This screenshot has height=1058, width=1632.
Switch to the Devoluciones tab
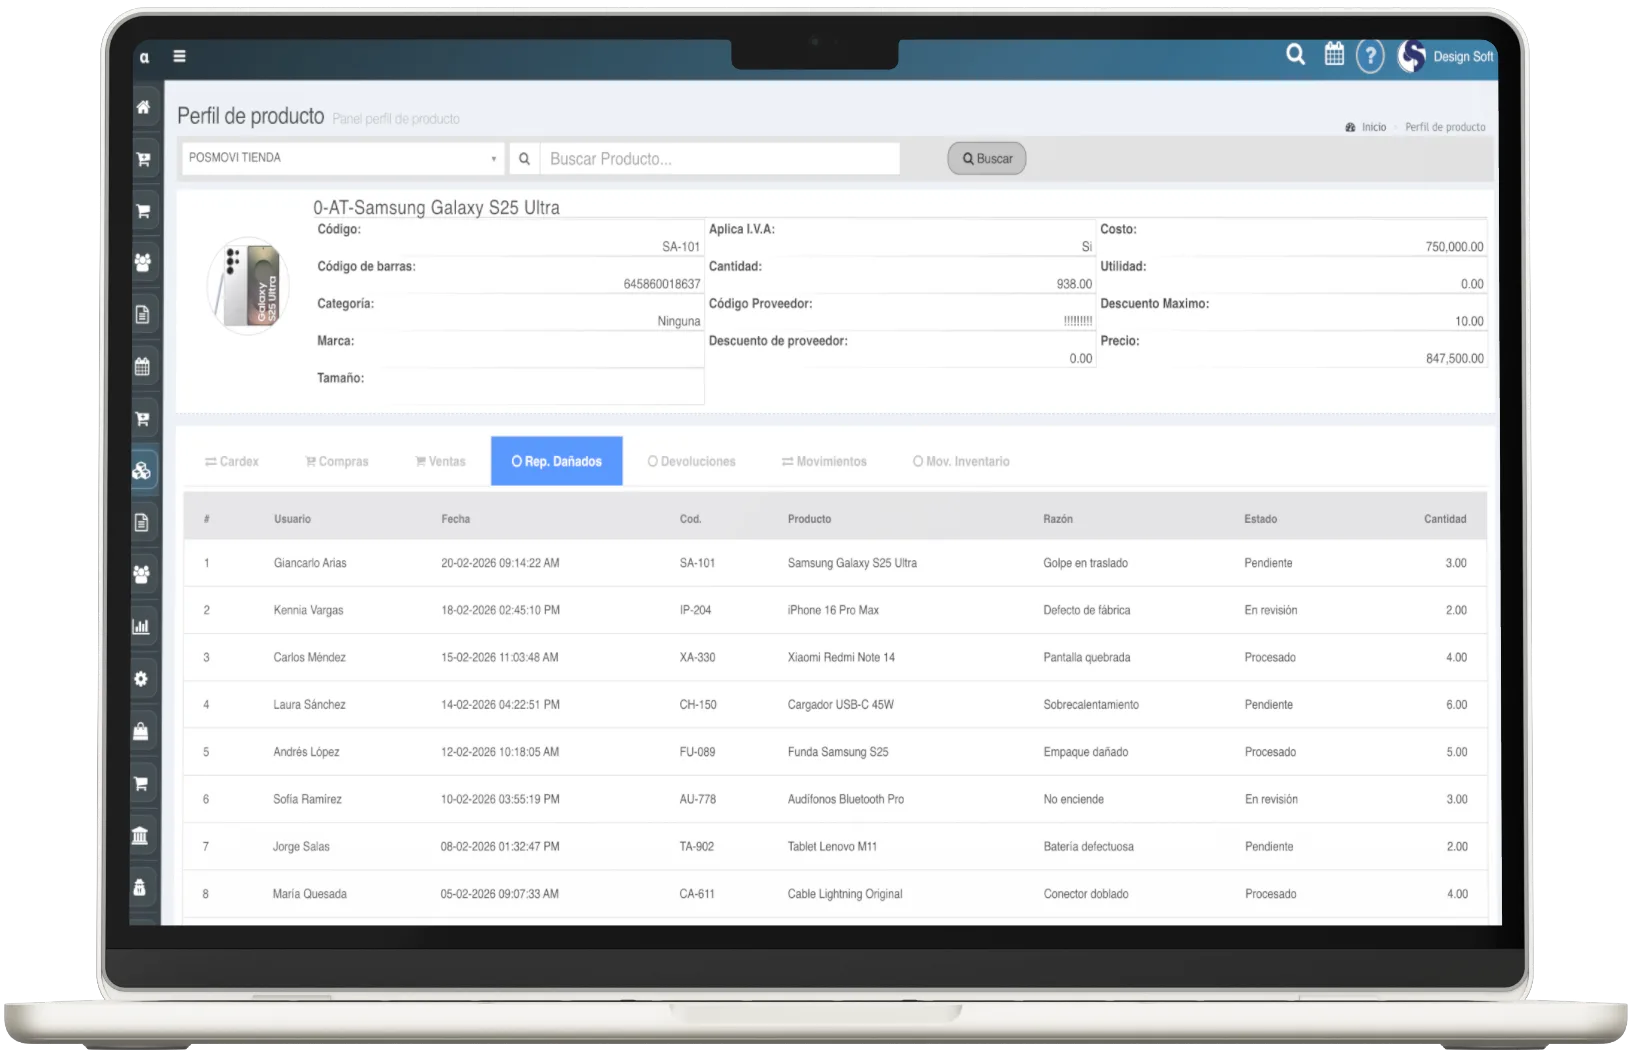click(691, 462)
